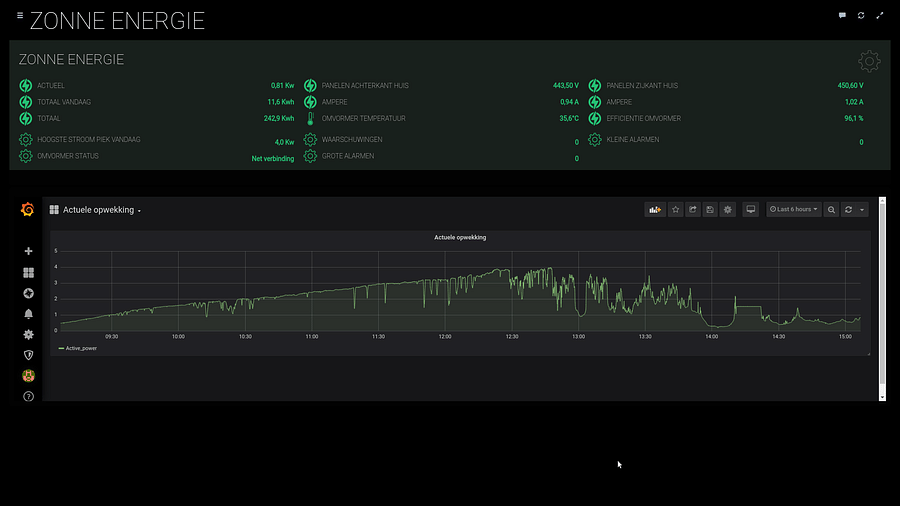Click the plus Create icon in sidebar

pyautogui.click(x=28, y=251)
